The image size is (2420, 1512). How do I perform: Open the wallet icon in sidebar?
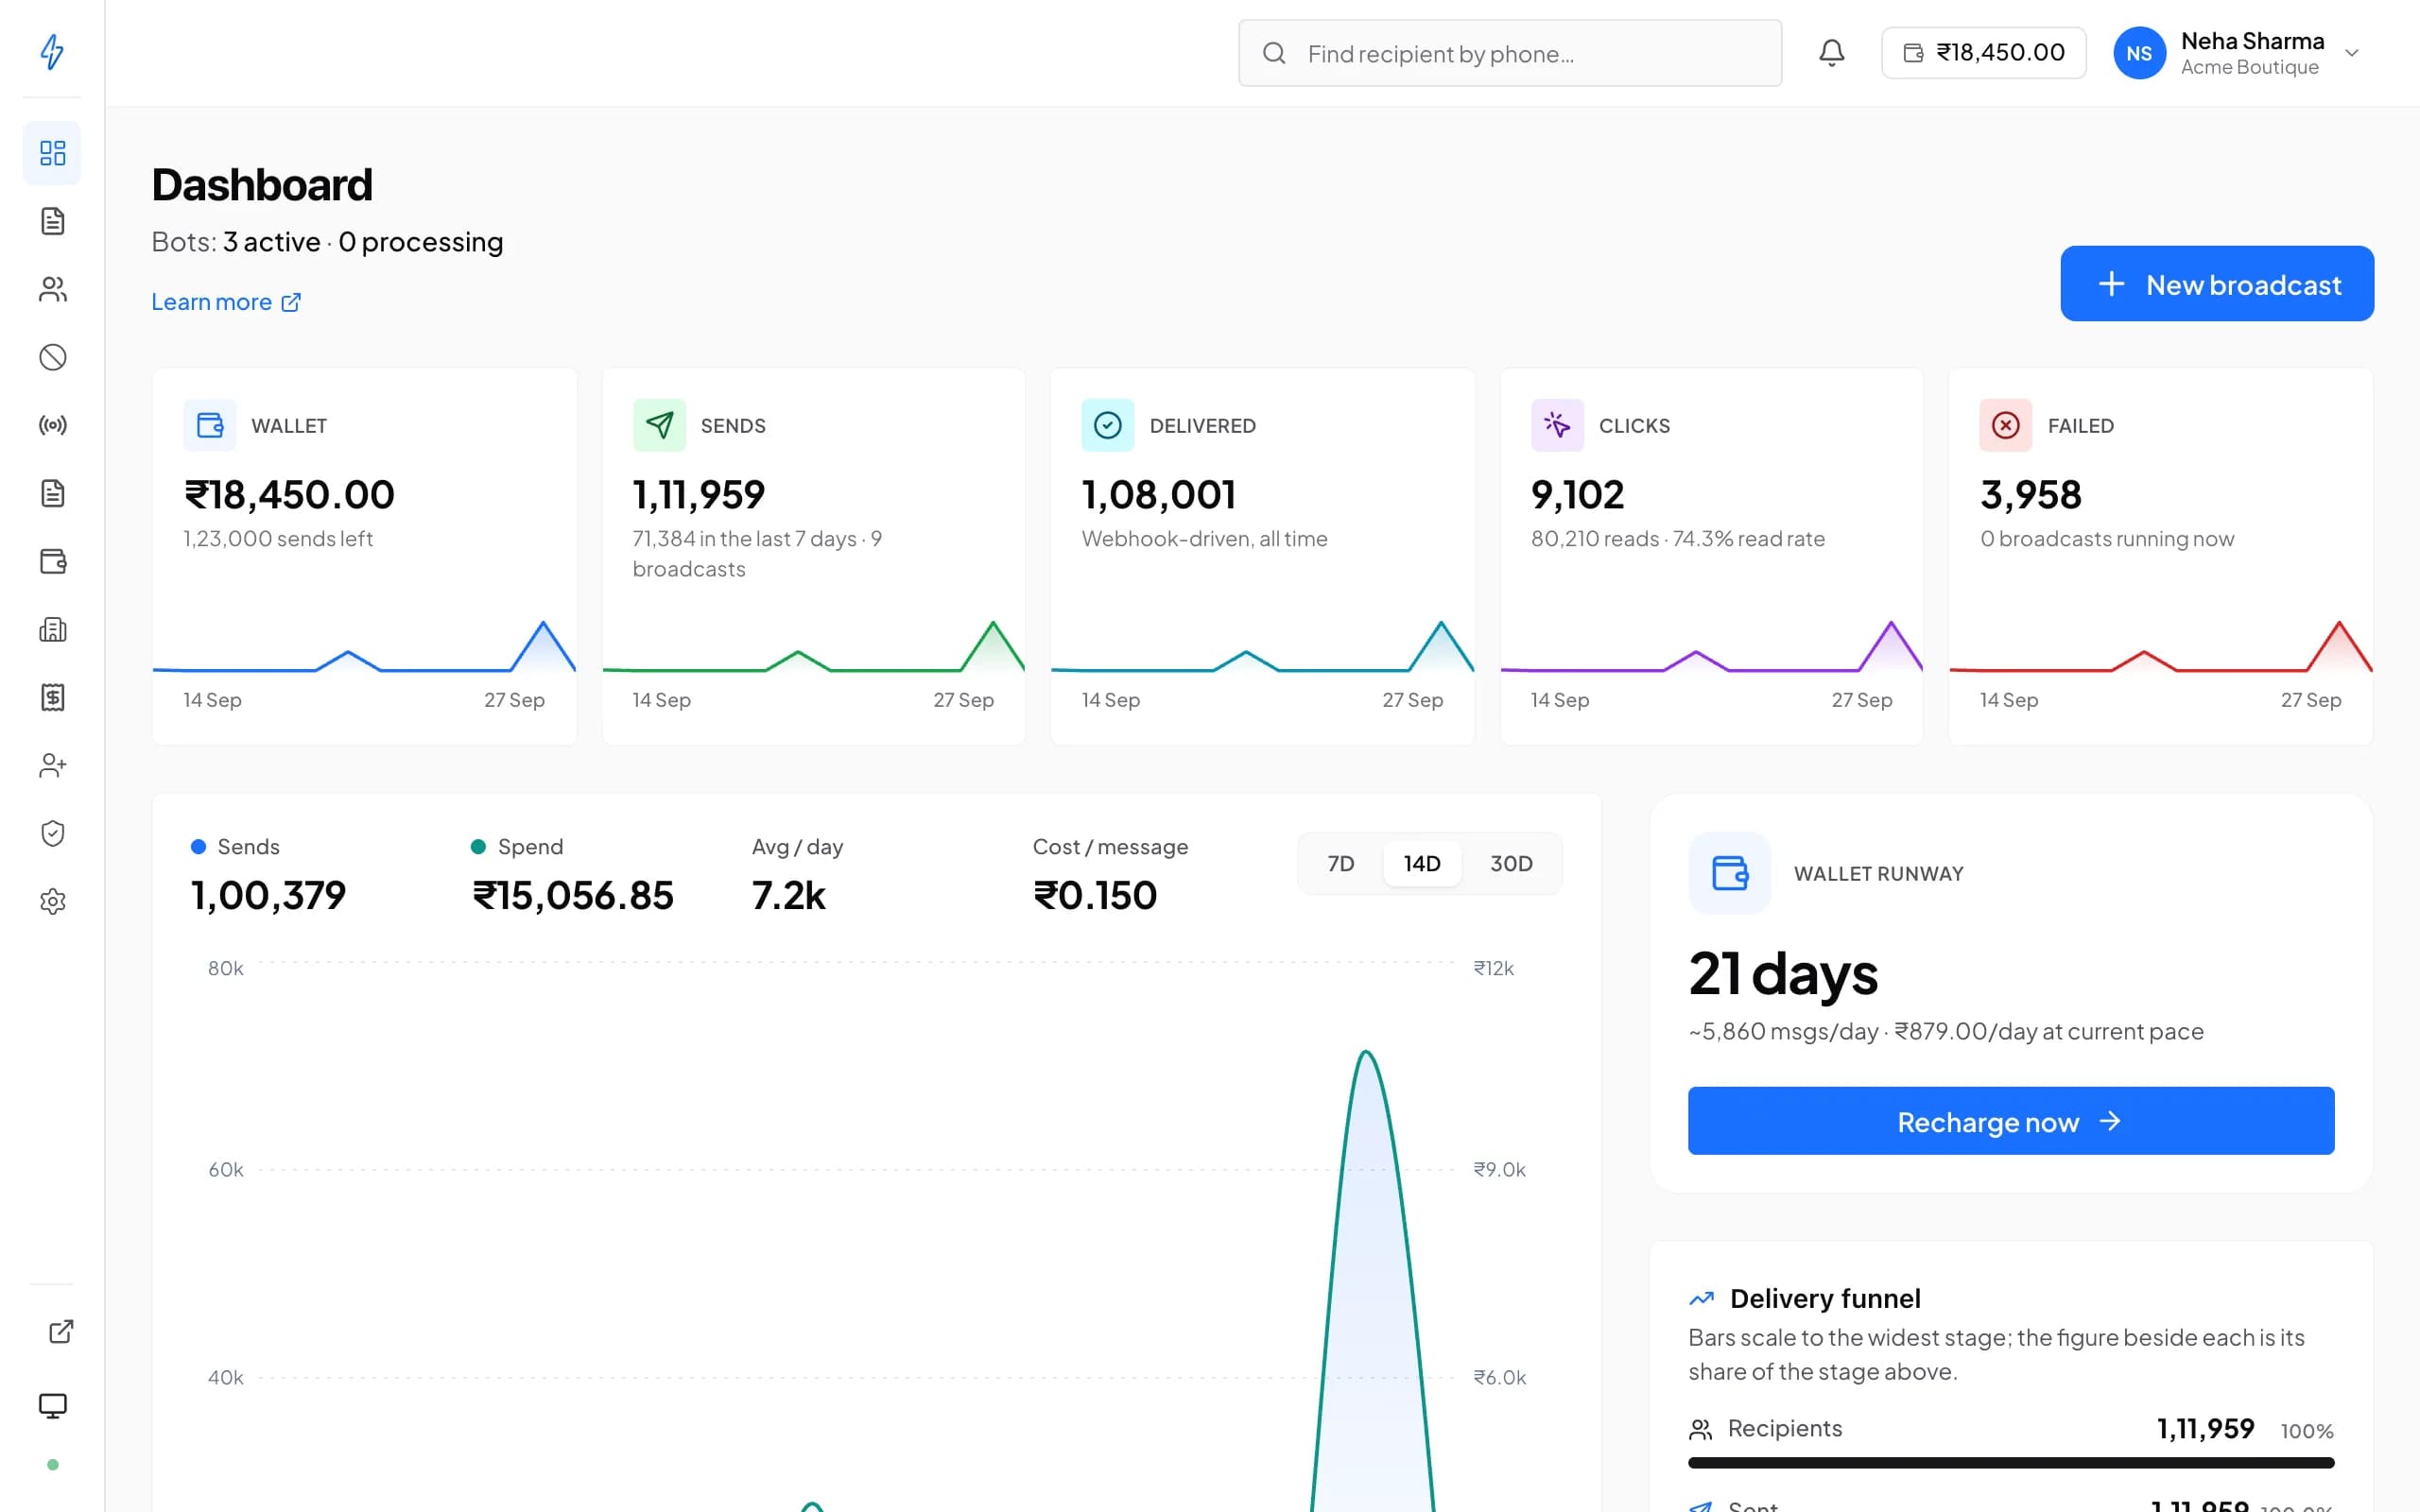click(52, 561)
